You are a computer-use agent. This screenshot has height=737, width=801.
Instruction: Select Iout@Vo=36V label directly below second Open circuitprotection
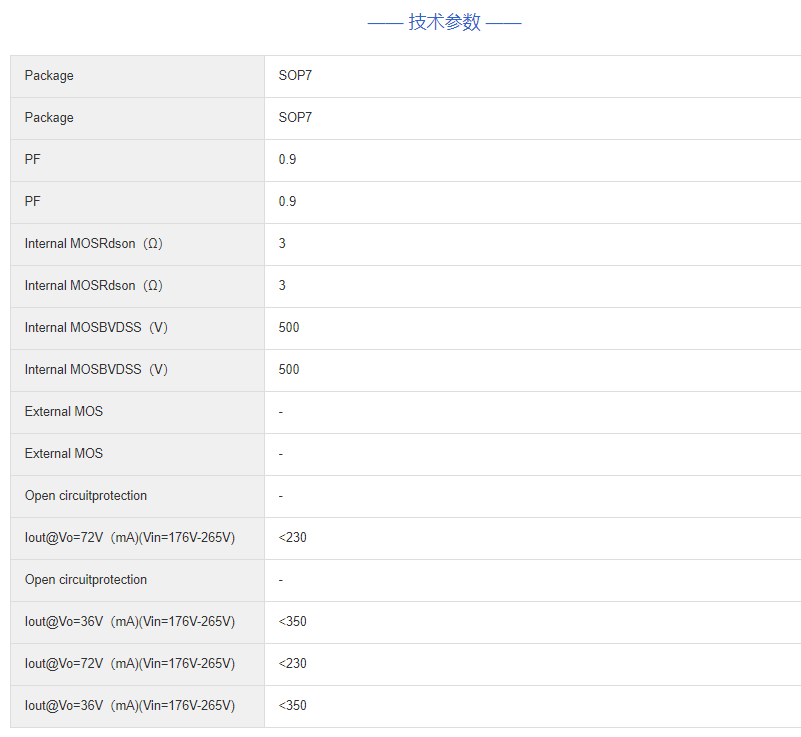coord(130,622)
